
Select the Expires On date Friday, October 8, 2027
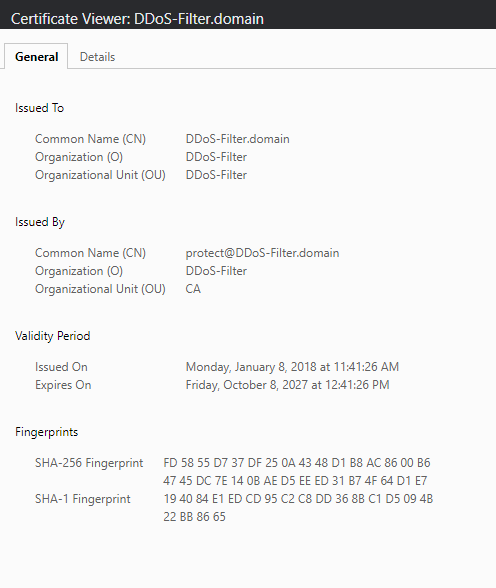coord(287,385)
